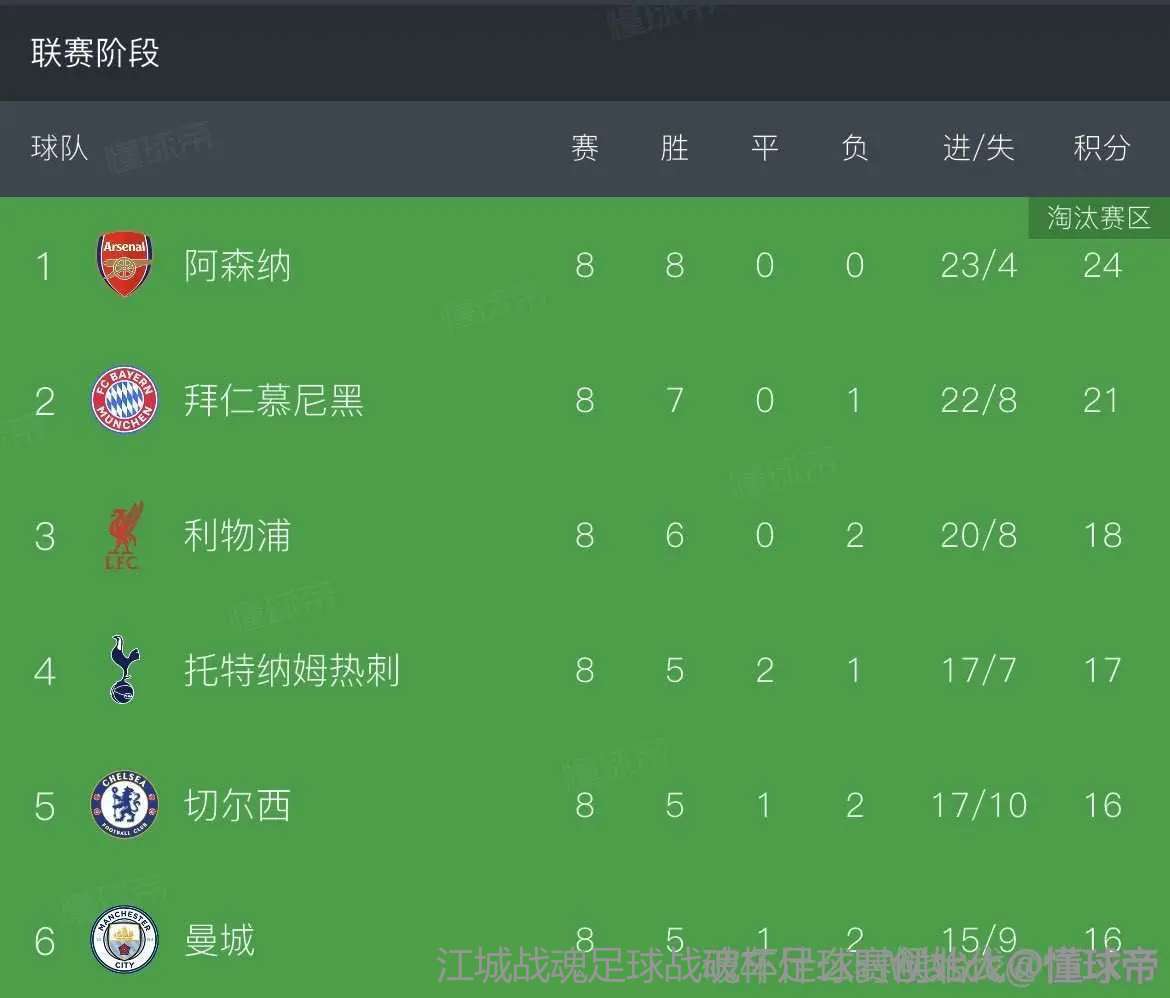Sort by the 积分 column header
This screenshot has height=998, width=1170.
tap(1101, 149)
